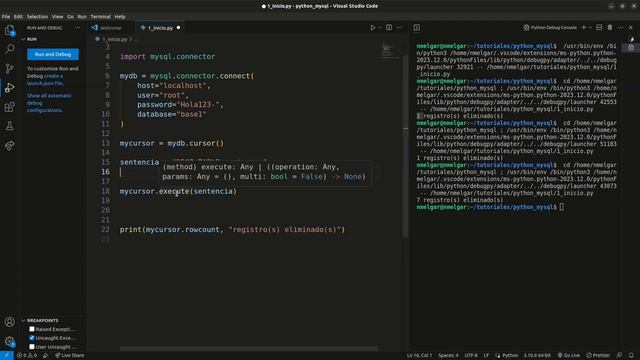Click Spaces: 4 indentation setting
This screenshot has width=640, height=360.
(448, 356)
